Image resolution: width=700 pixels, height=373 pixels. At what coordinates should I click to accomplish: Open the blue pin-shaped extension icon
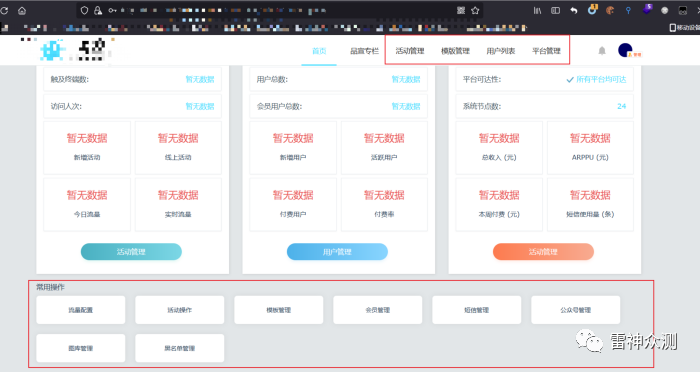[628, 10]
